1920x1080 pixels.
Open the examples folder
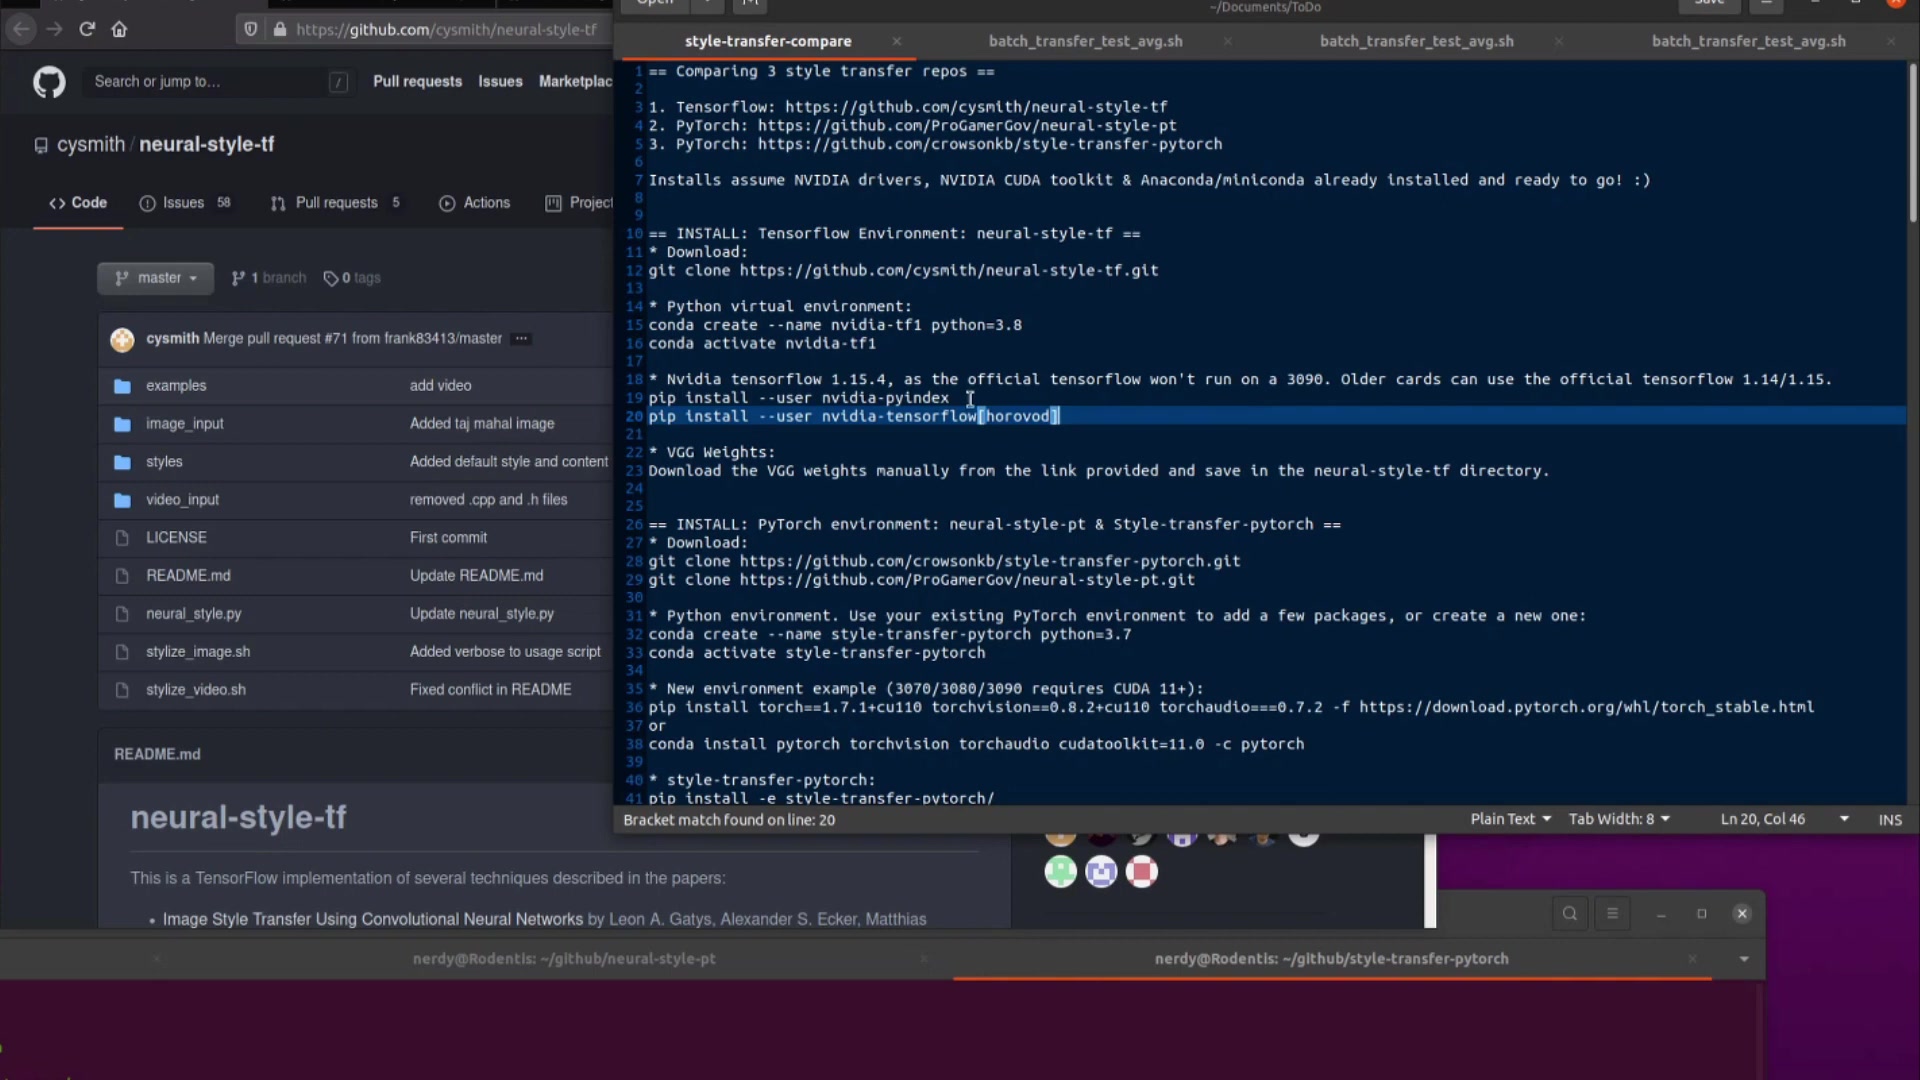point(176,386)
